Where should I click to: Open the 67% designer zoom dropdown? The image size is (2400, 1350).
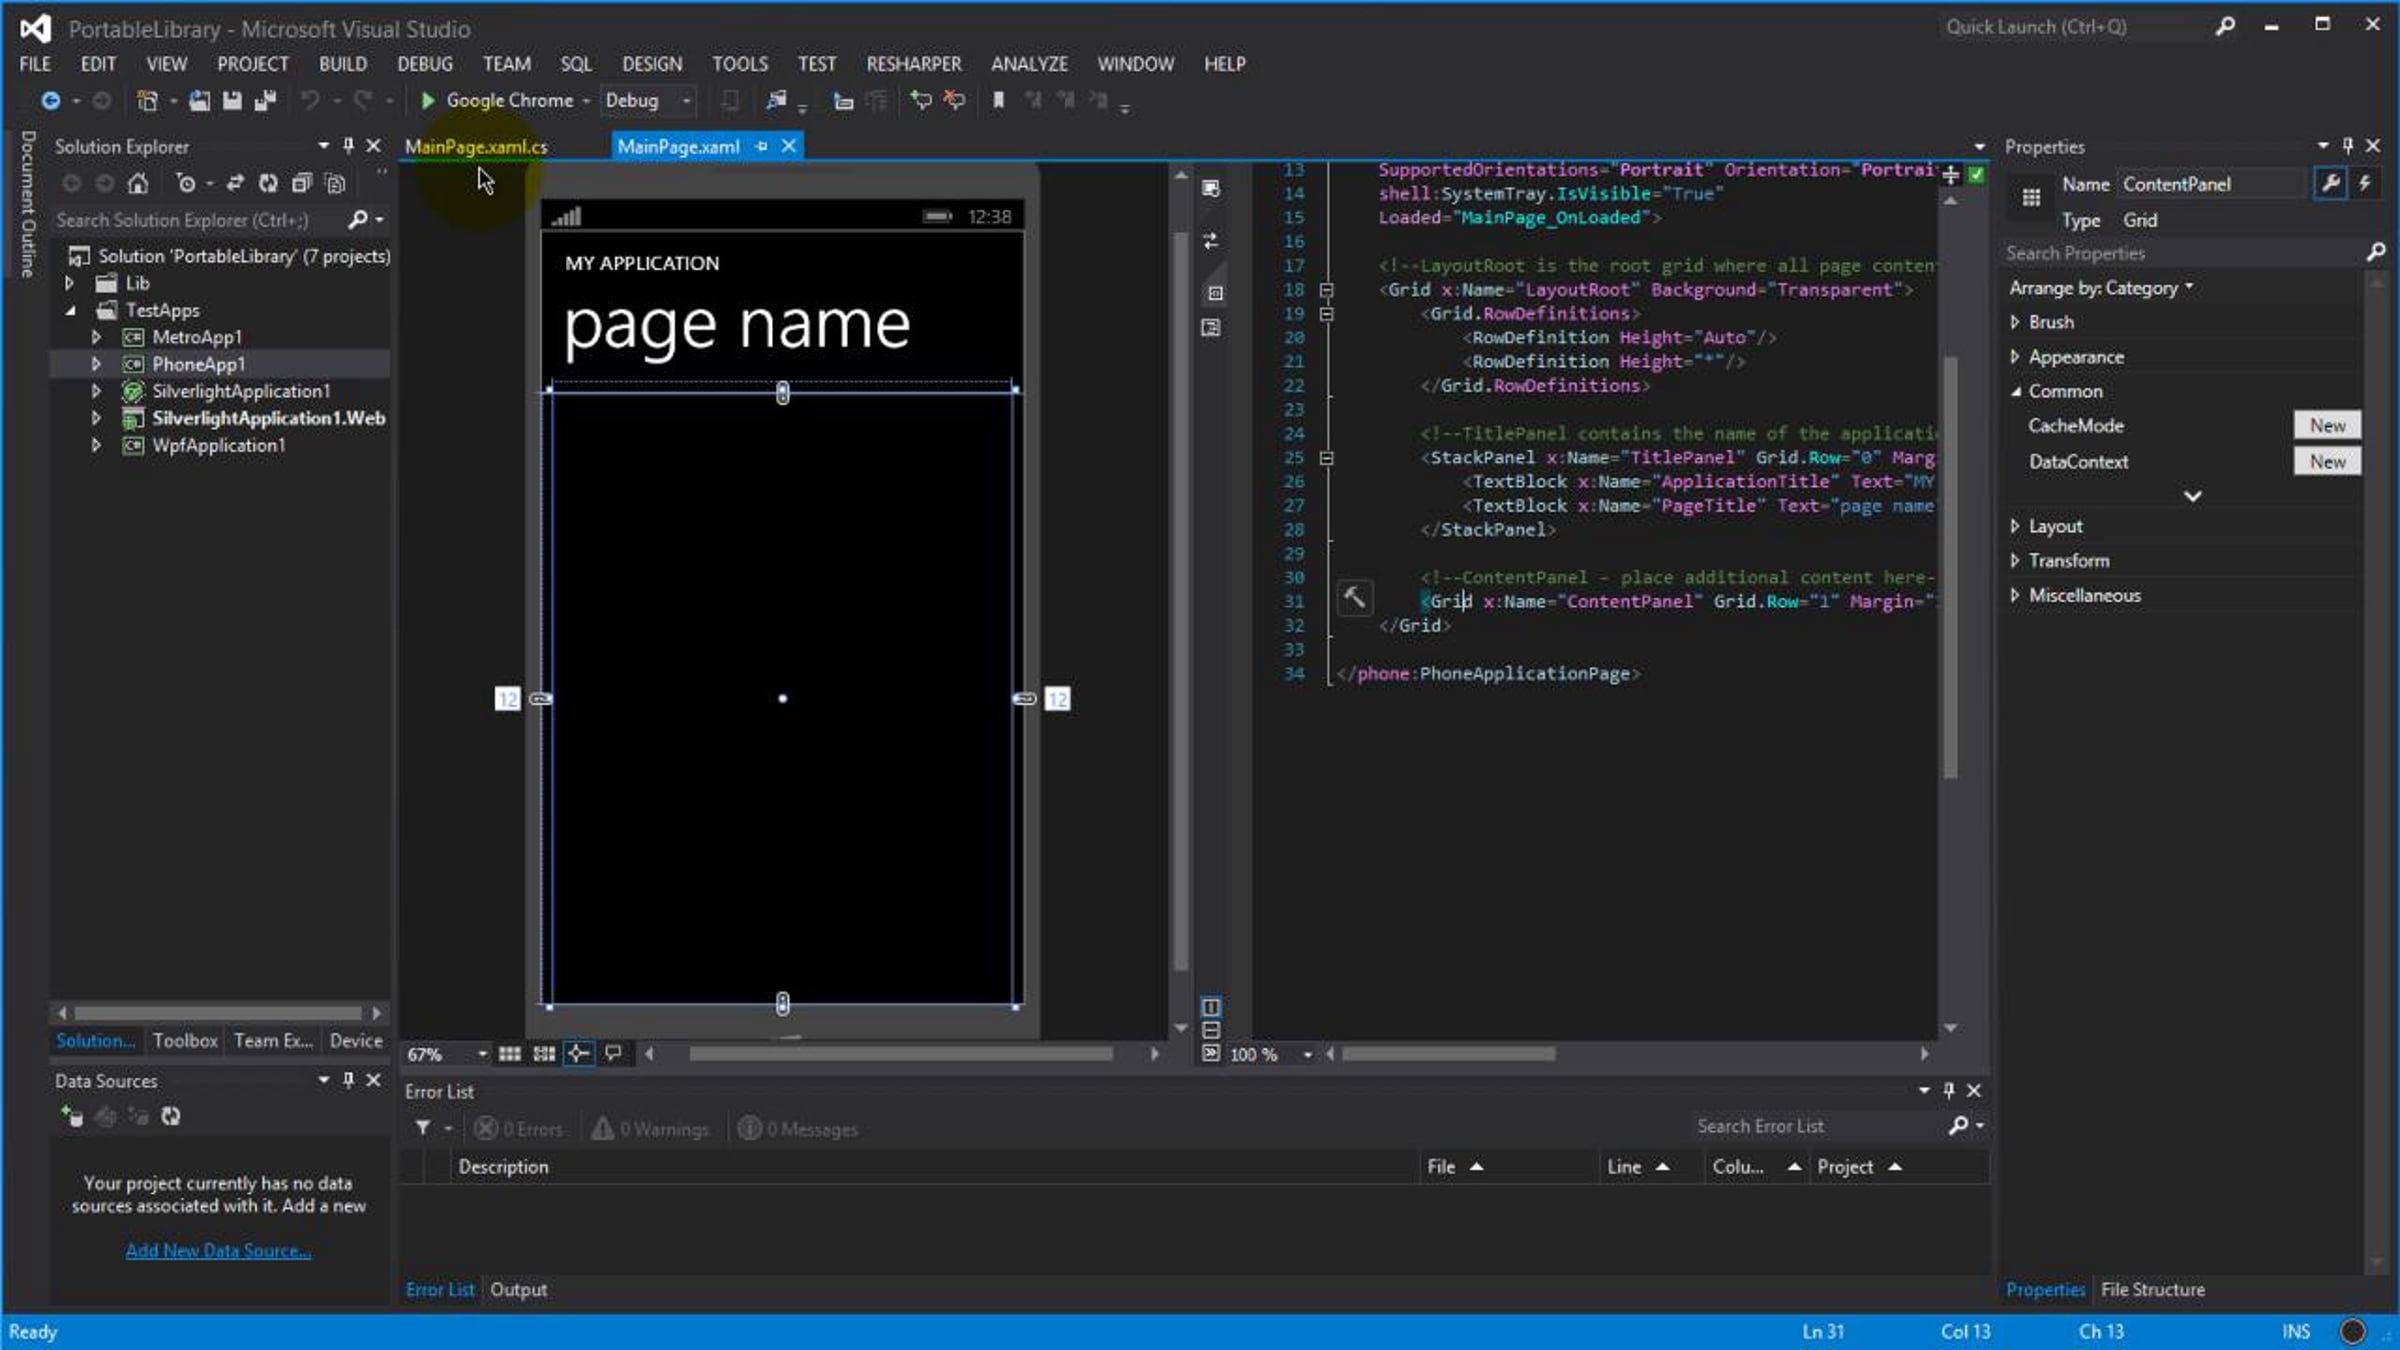click(x=482, y=1054)
